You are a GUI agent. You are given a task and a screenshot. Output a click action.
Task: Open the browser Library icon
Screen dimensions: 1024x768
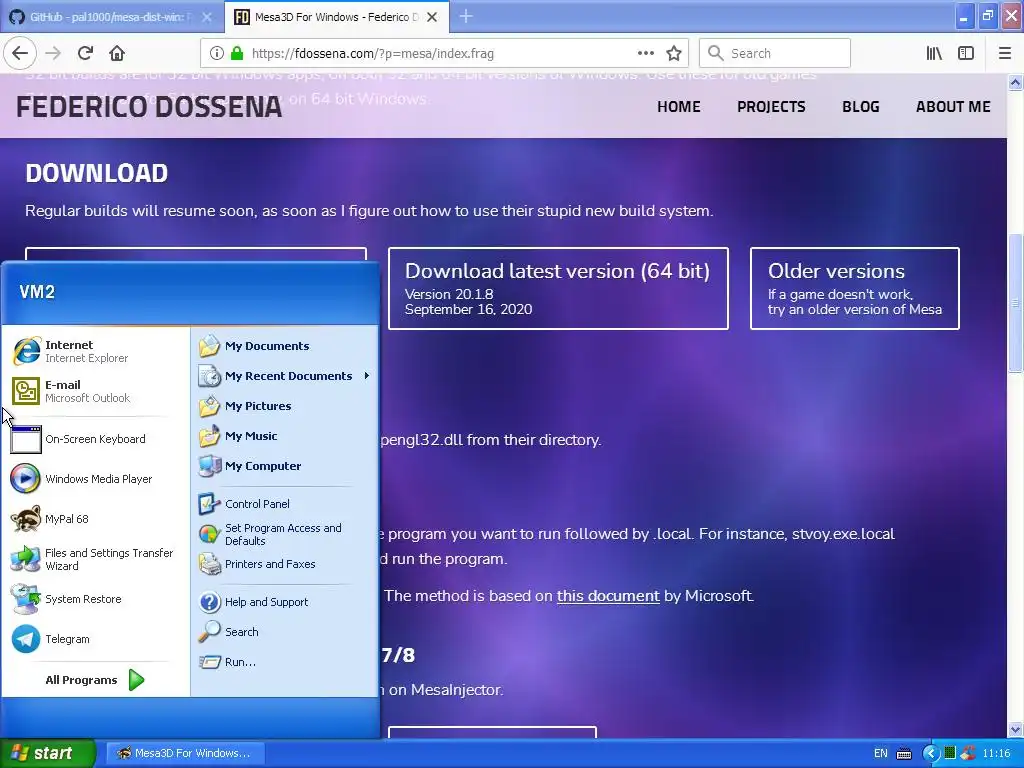pyautogui.click(x=934, y=54)
